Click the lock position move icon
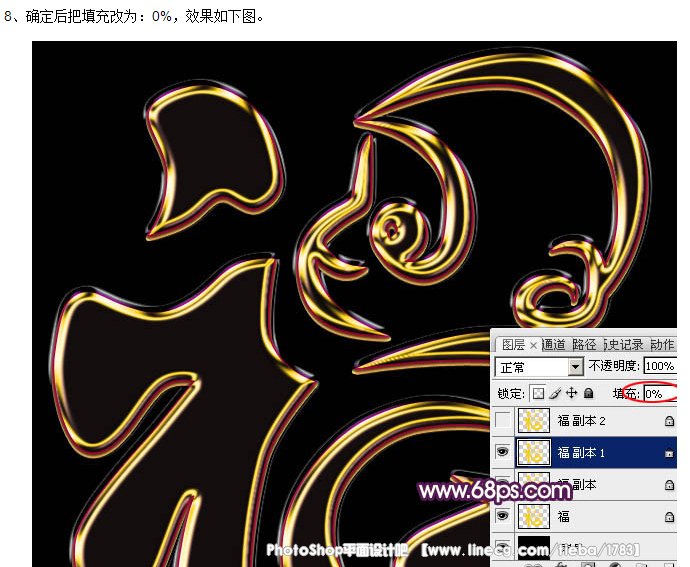 [x=572, y=394]
